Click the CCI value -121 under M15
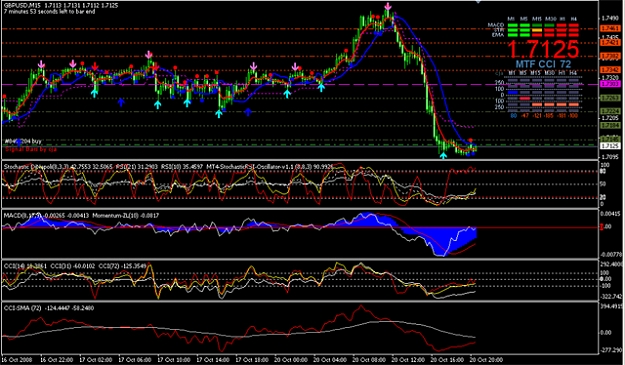 (x=537, y=116)
